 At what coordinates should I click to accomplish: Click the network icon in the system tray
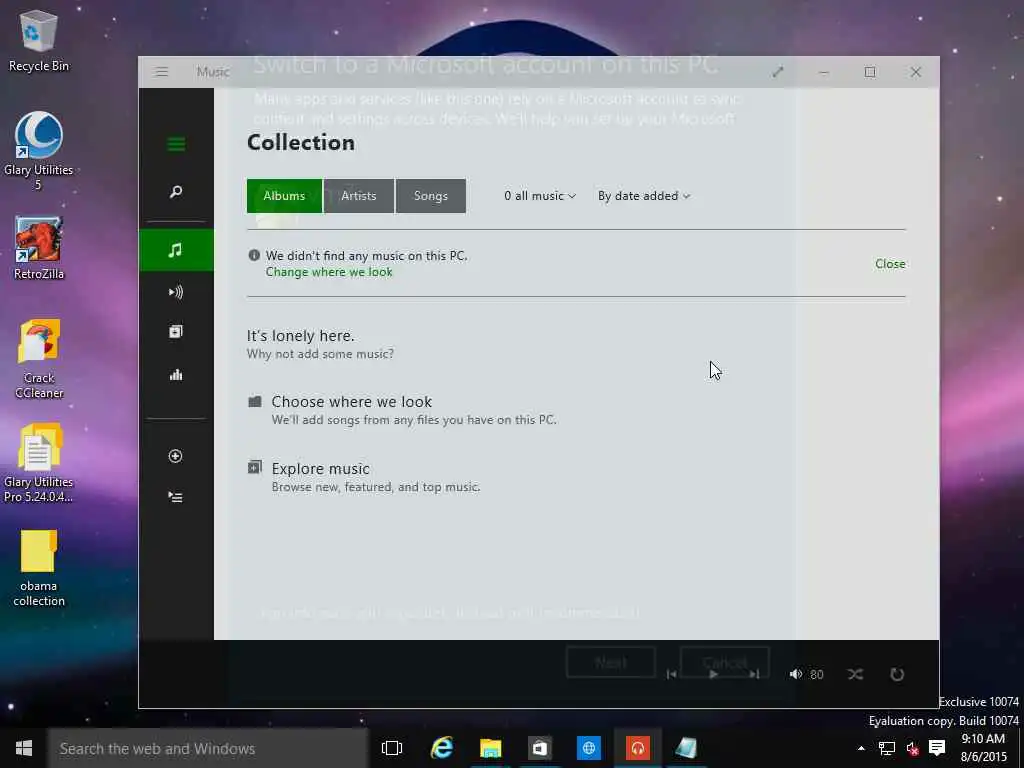click(x=886, y=748)
